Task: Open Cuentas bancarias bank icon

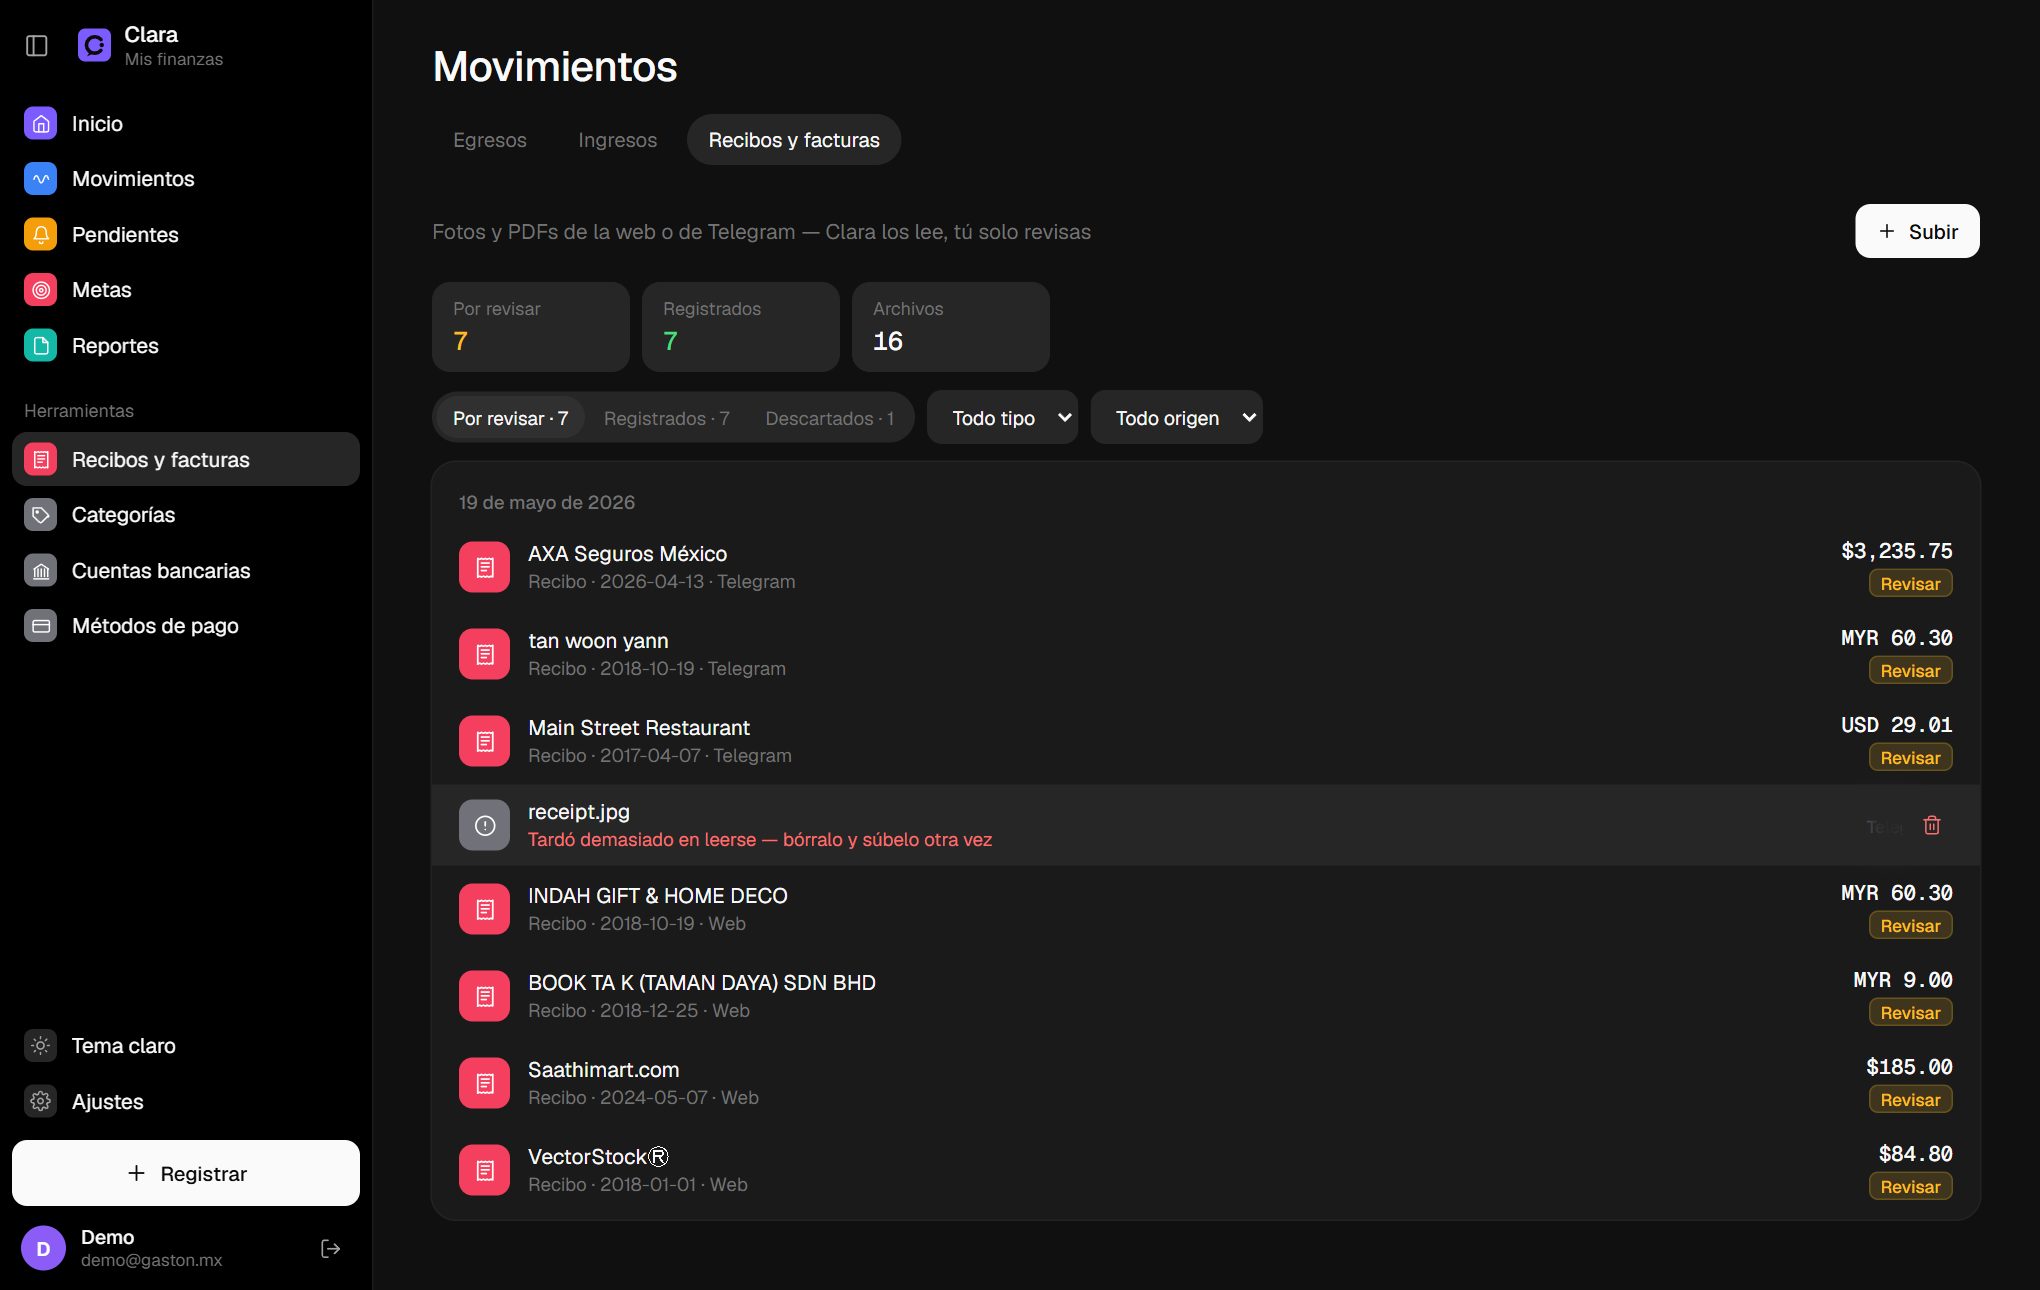Action: tap(41, 571)
